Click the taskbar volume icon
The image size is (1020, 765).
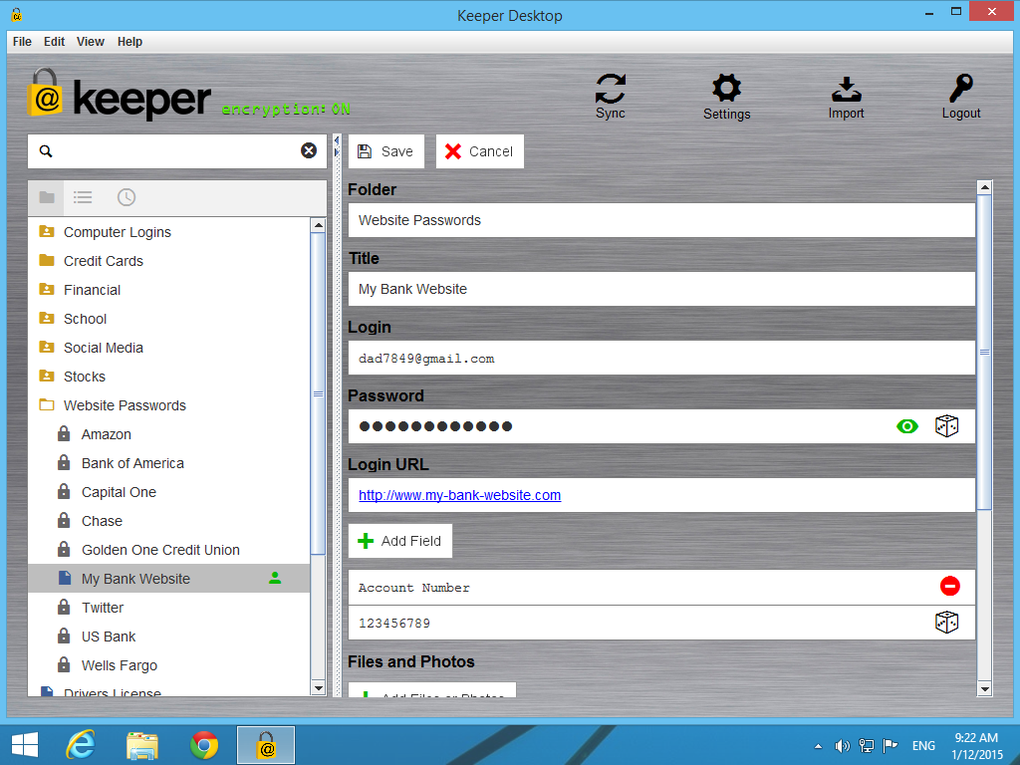(842, 745)
